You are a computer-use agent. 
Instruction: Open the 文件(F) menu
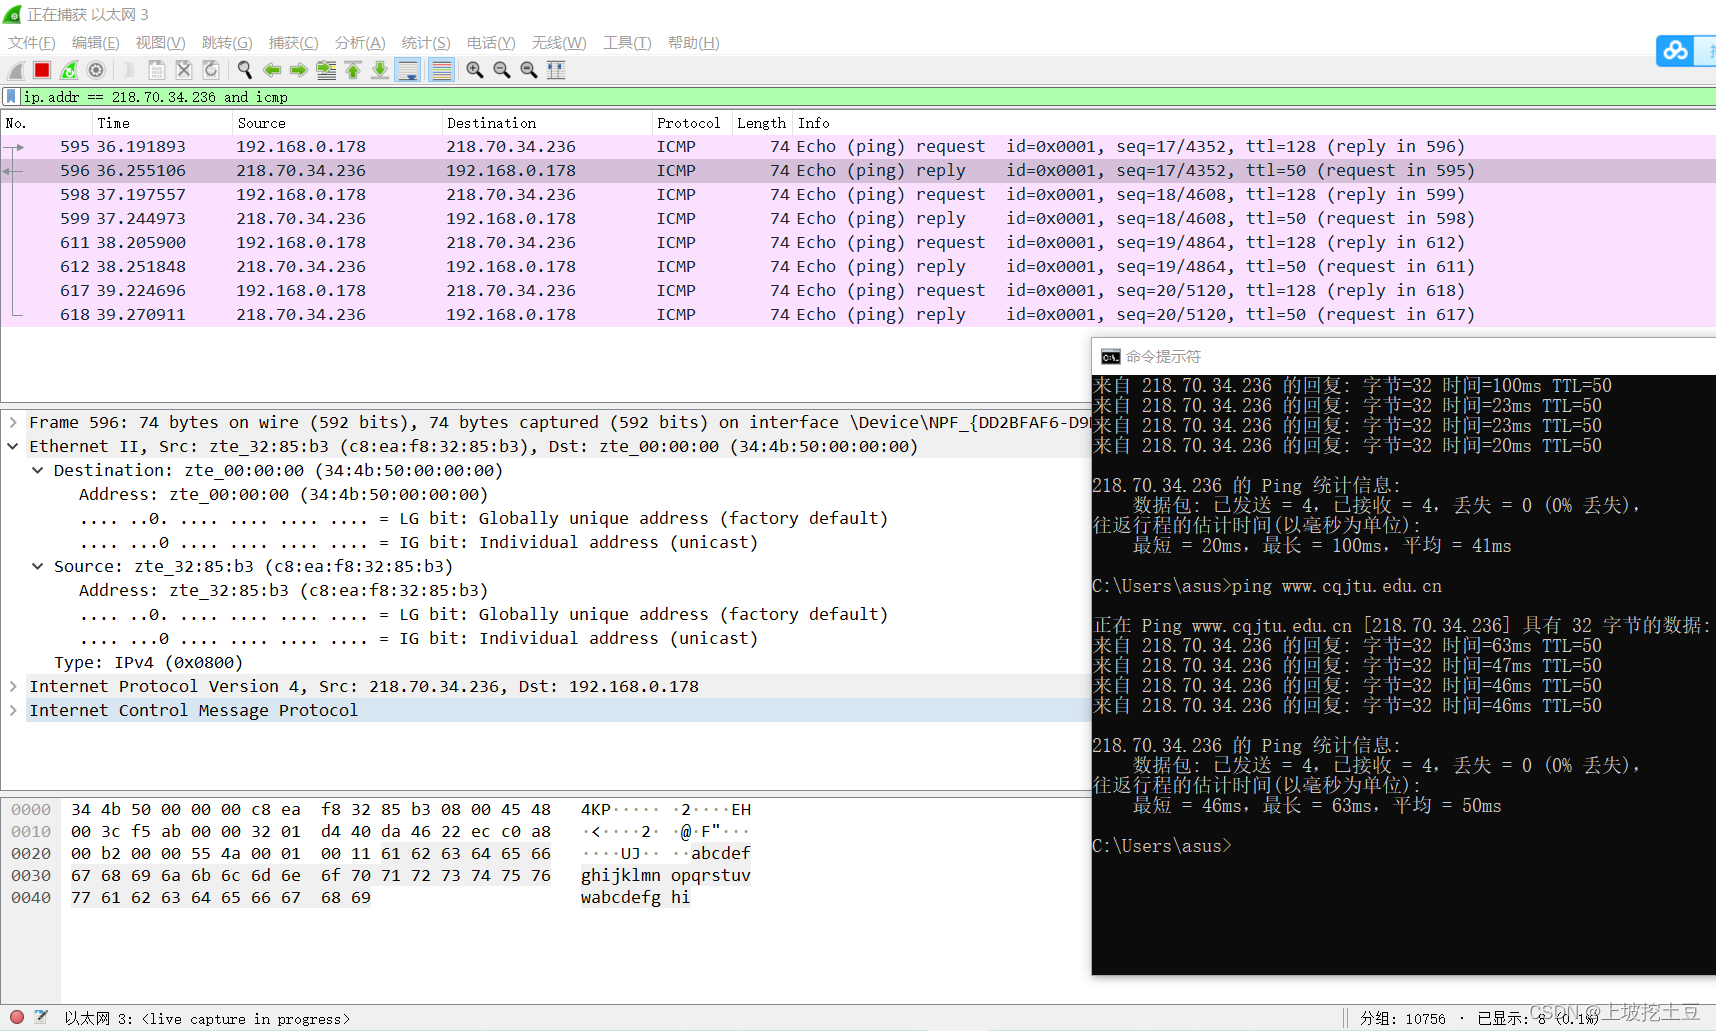pos(32,43)
